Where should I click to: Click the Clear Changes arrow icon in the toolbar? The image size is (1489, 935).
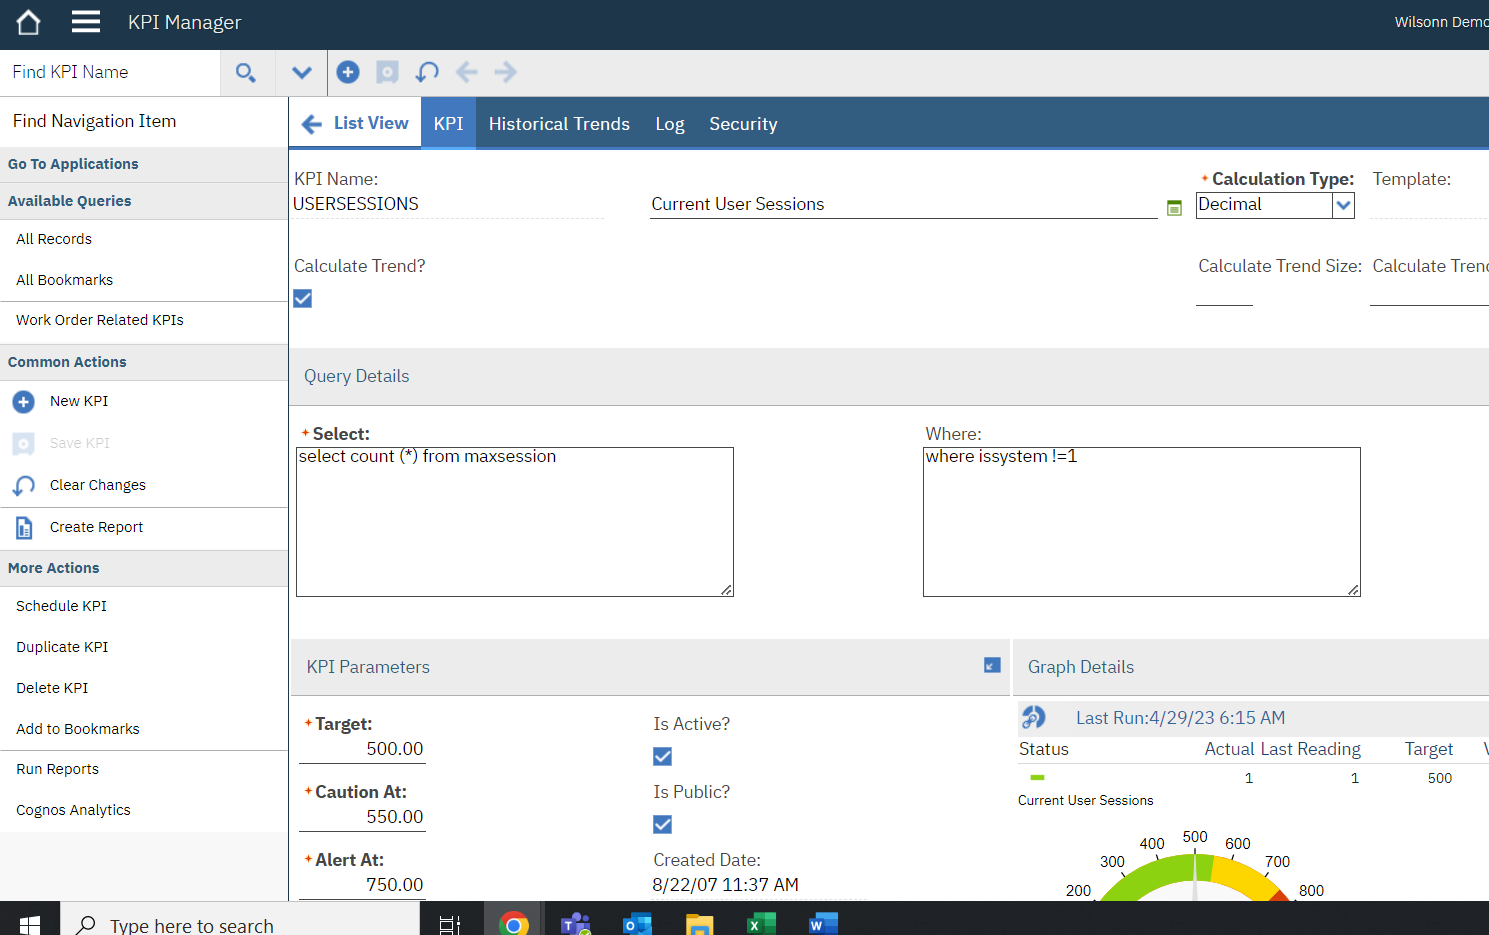pos(427,72)
